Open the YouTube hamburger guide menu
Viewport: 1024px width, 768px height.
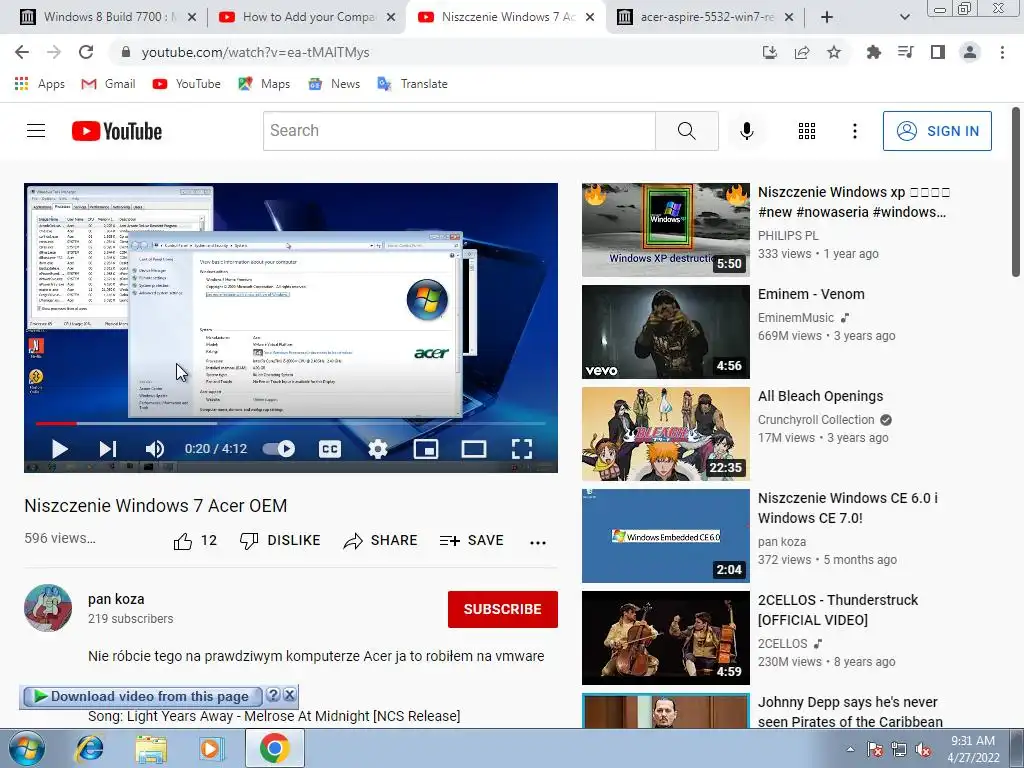(x=36, y=131)
